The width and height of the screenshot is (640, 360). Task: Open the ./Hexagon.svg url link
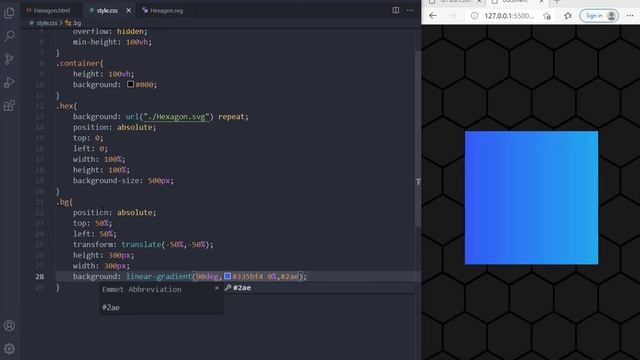click(176, 117)
